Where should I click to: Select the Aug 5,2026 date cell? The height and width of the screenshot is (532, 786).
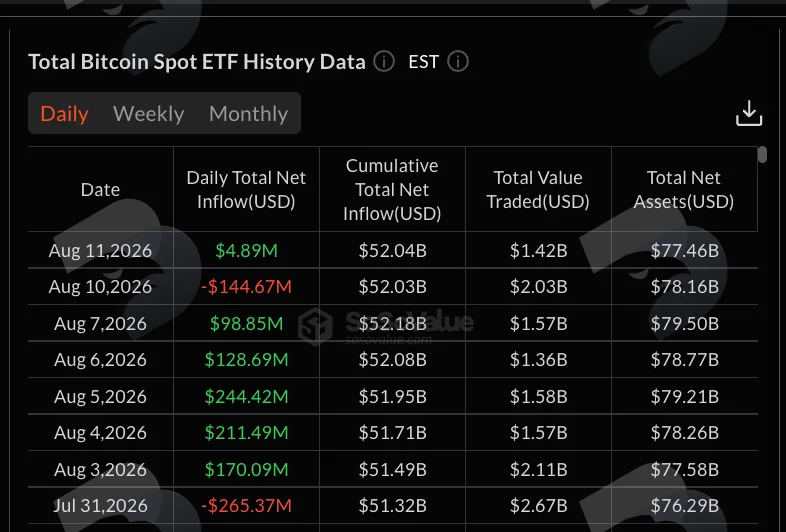click(100, 397)
